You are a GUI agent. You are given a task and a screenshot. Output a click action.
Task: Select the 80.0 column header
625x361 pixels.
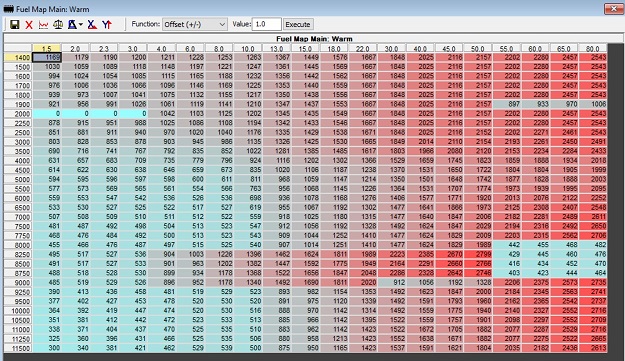[592, 48]
